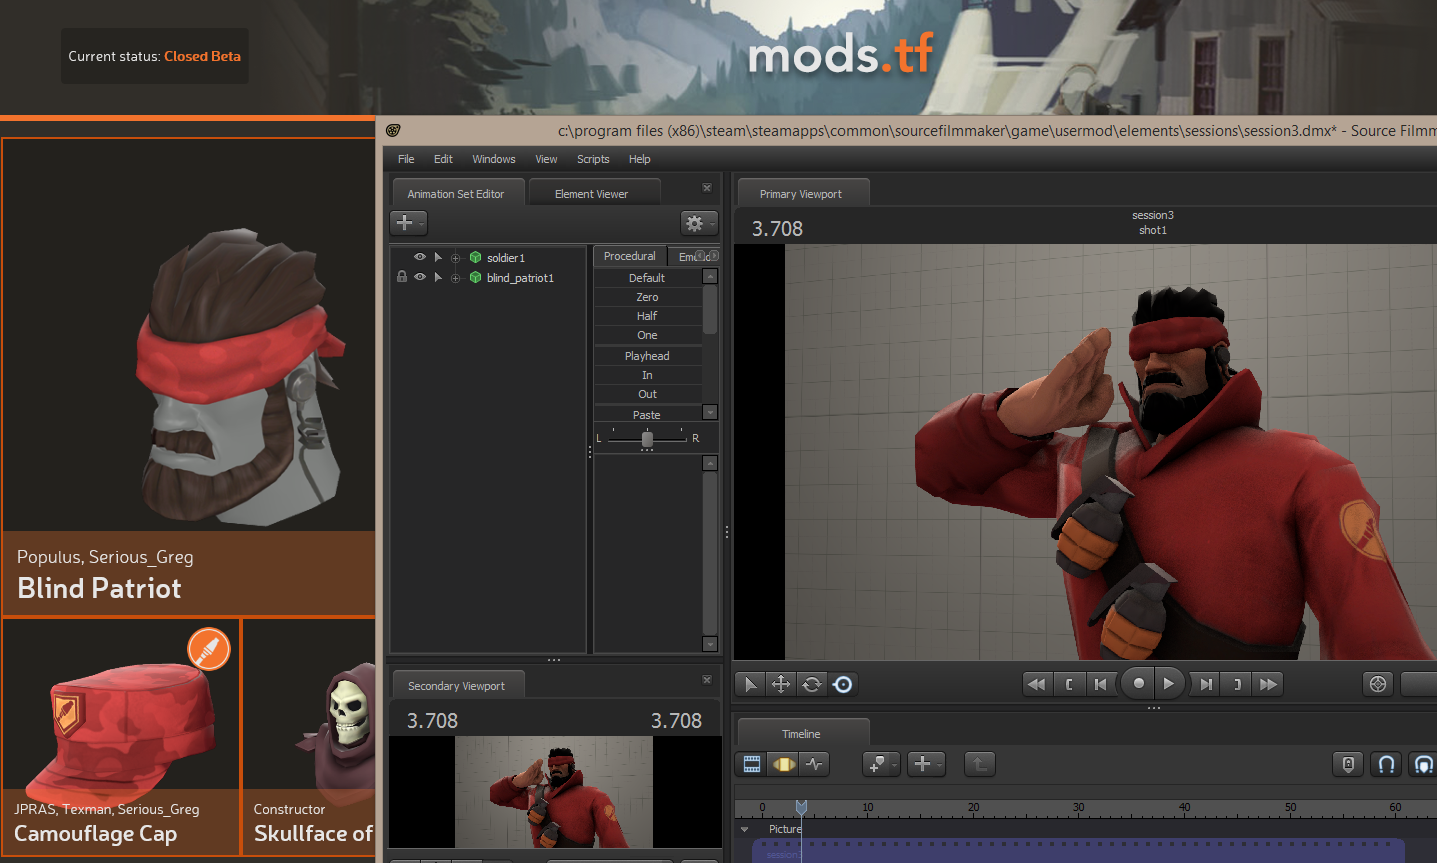Image resolution: width=1437 pixels, height=863 pixels.
Task: Activate the Rotate manipulator tool
Action: [812, 684]
